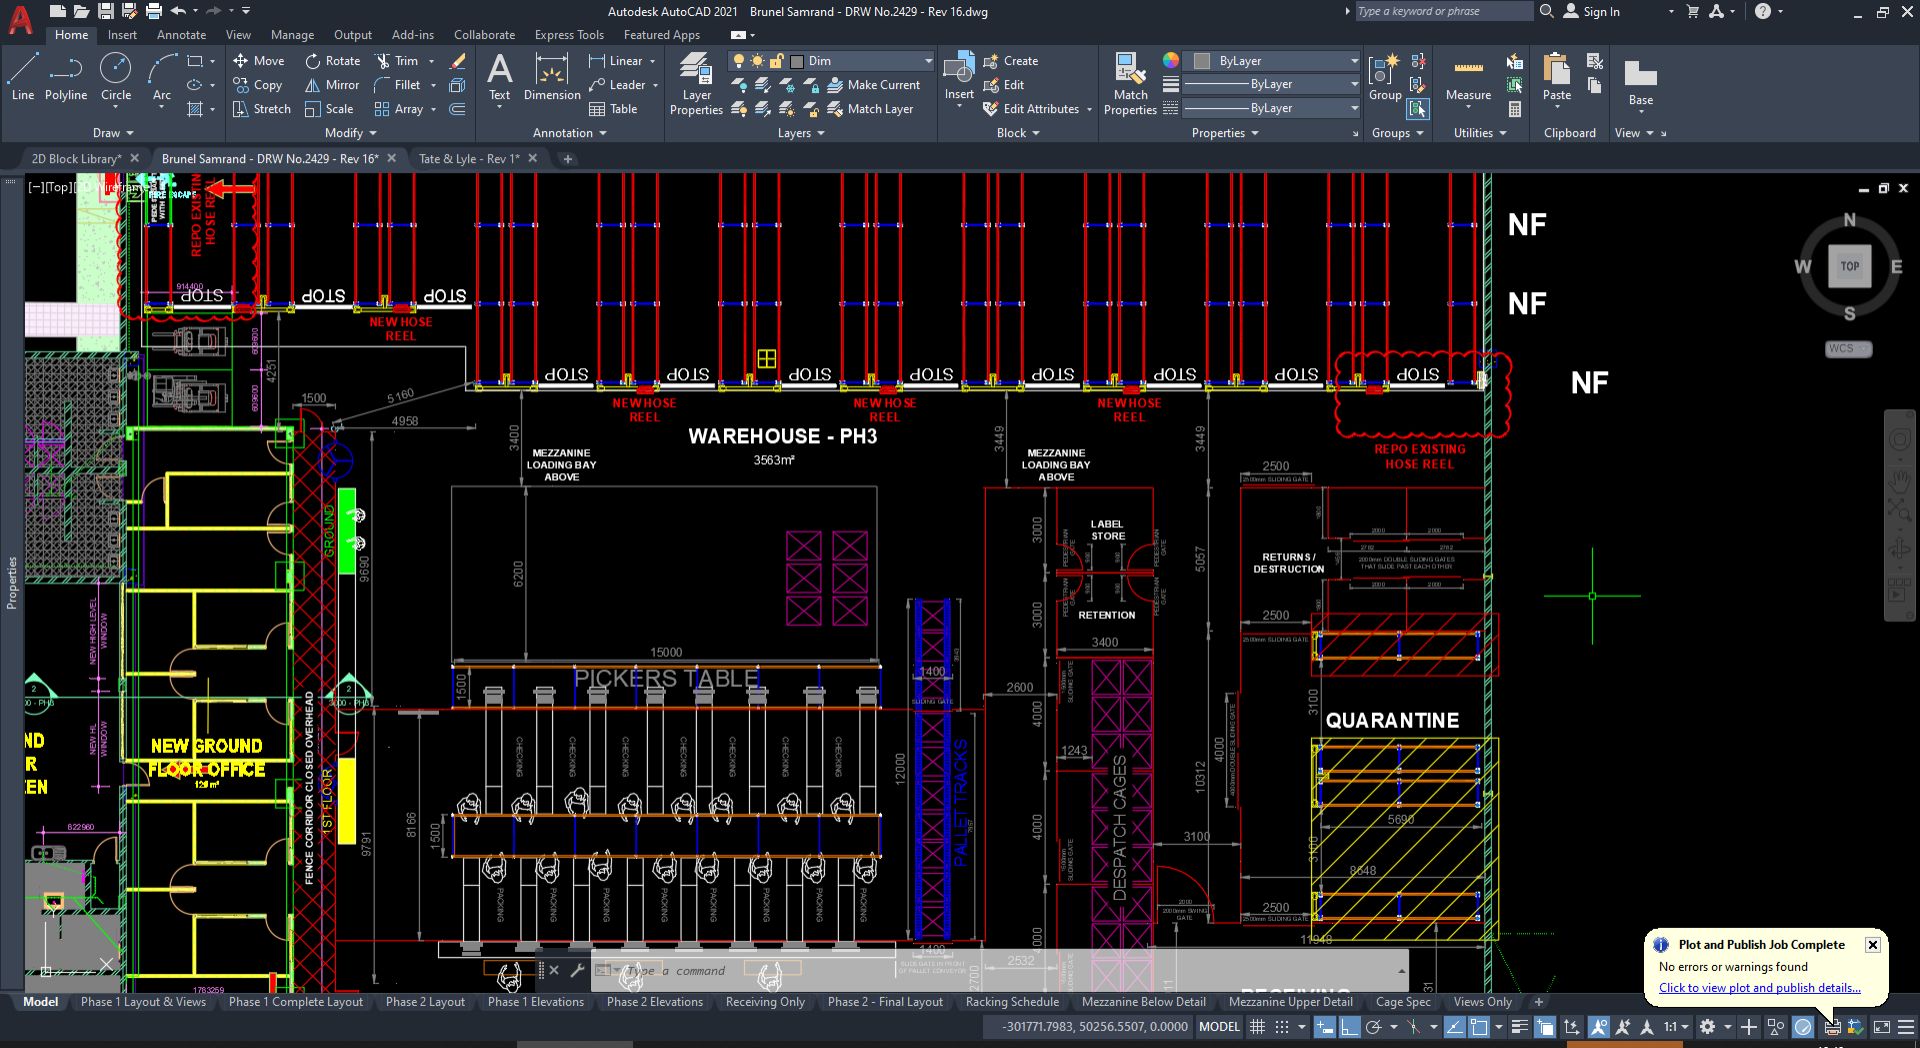
Task: Expand the Modify panel options
Action: [373, 132]
